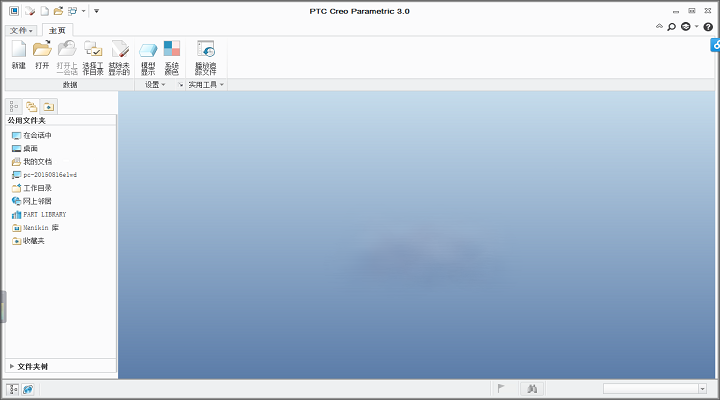Open the selection filter dropdown in status bar
The width and height of the screenshot is (720, 400).
(x=703, y=389)
